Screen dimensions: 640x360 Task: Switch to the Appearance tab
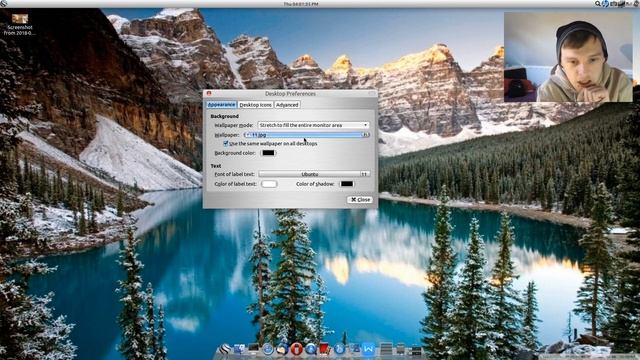point(221,105)
